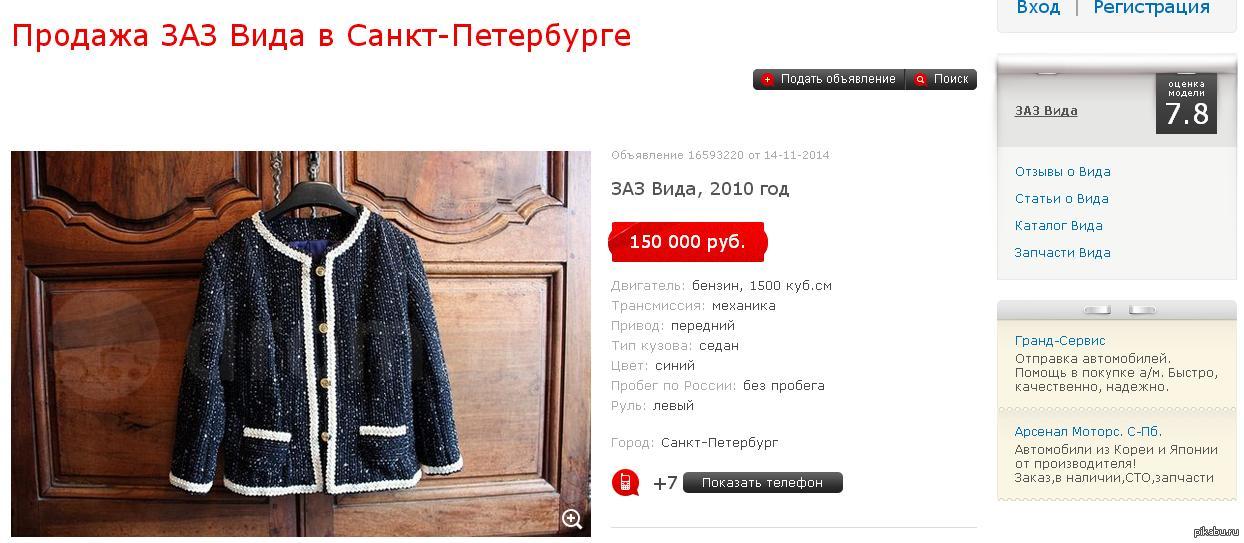Click the red search icon near Поиск

pos(920,80)
